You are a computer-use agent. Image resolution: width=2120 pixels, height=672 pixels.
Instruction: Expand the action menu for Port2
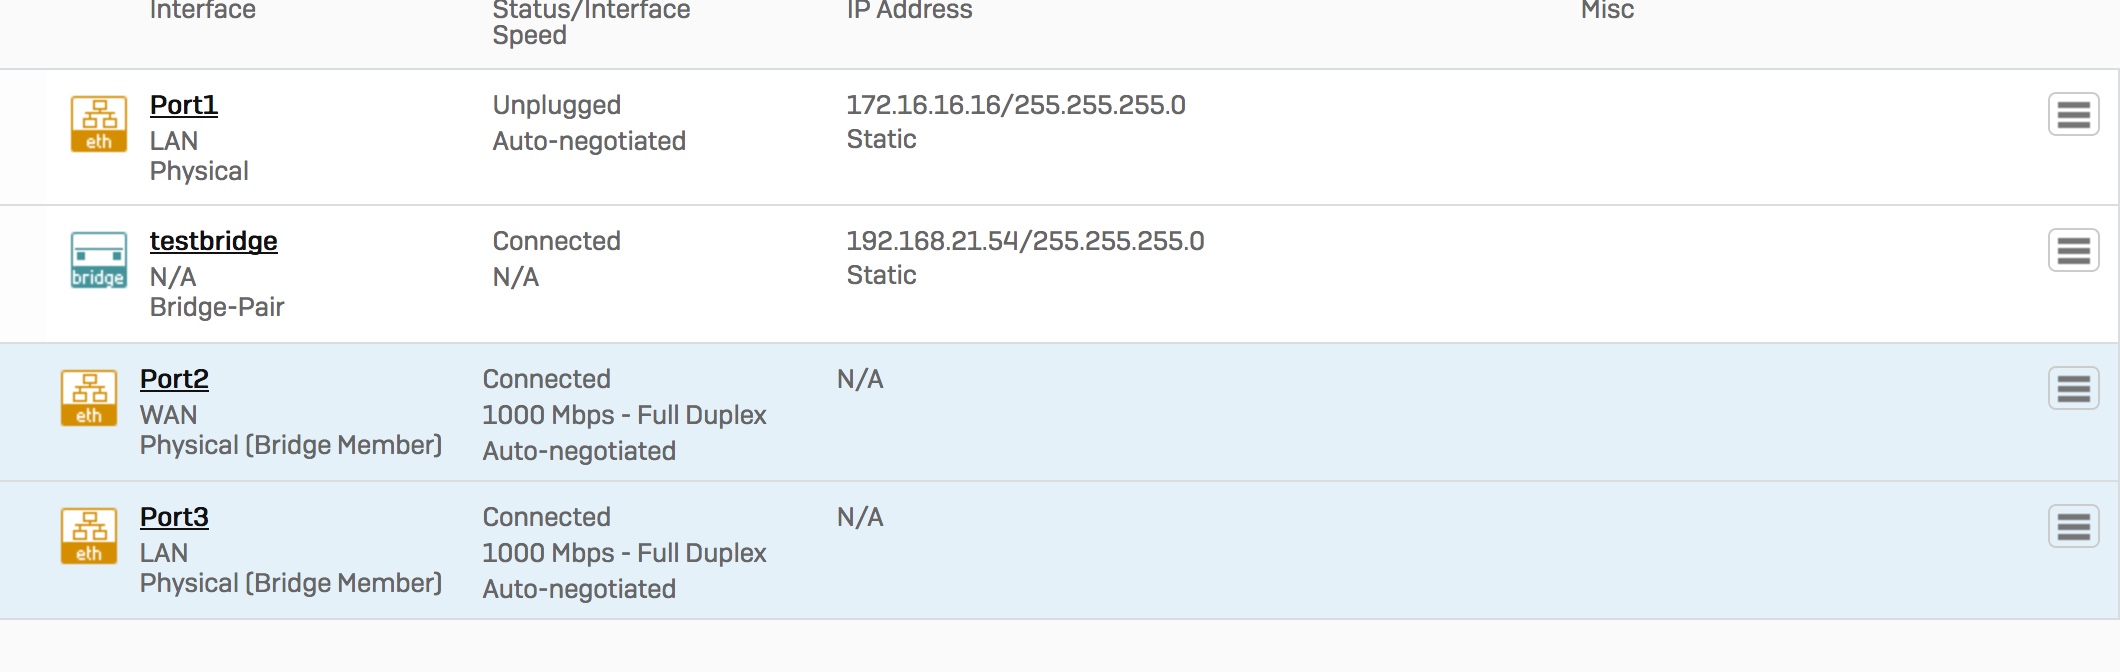pyautogui.click(x=2073, y=388)
